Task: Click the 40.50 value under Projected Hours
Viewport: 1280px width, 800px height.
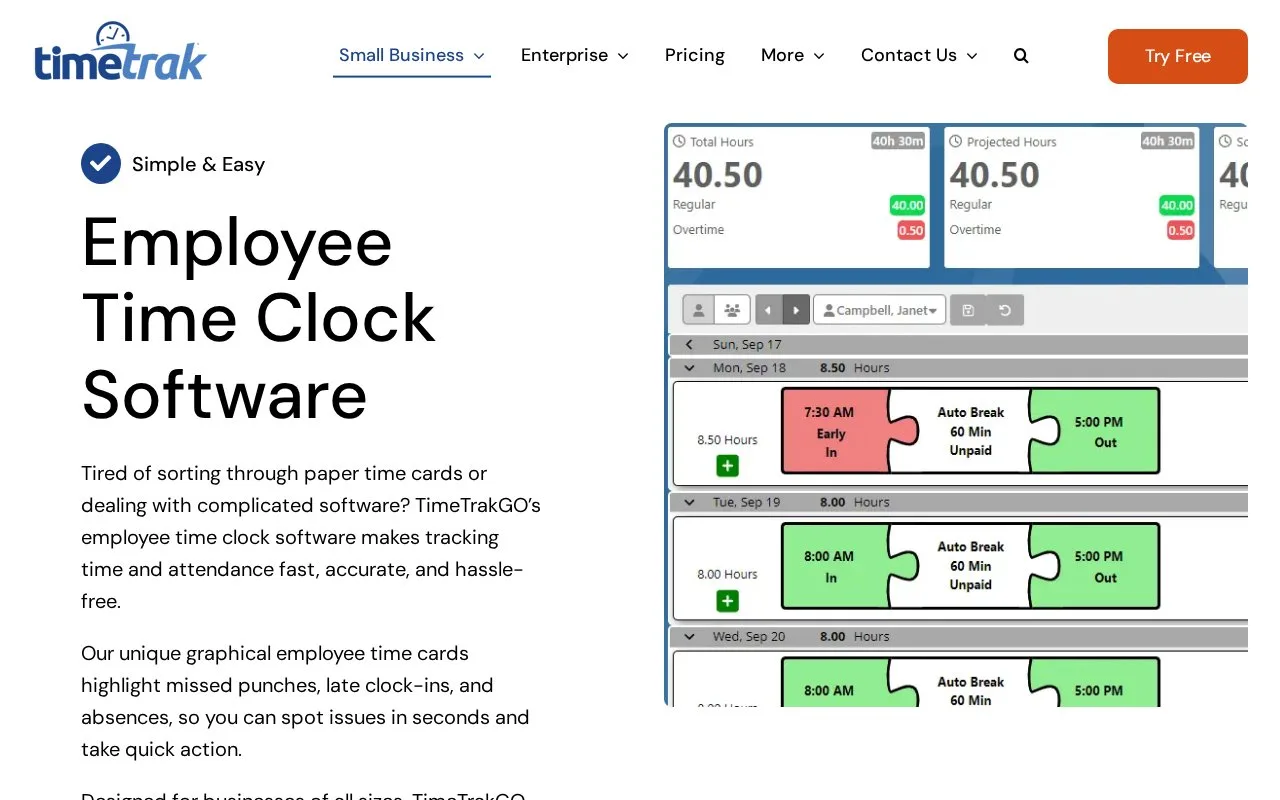Action: (x=994, y=175)
